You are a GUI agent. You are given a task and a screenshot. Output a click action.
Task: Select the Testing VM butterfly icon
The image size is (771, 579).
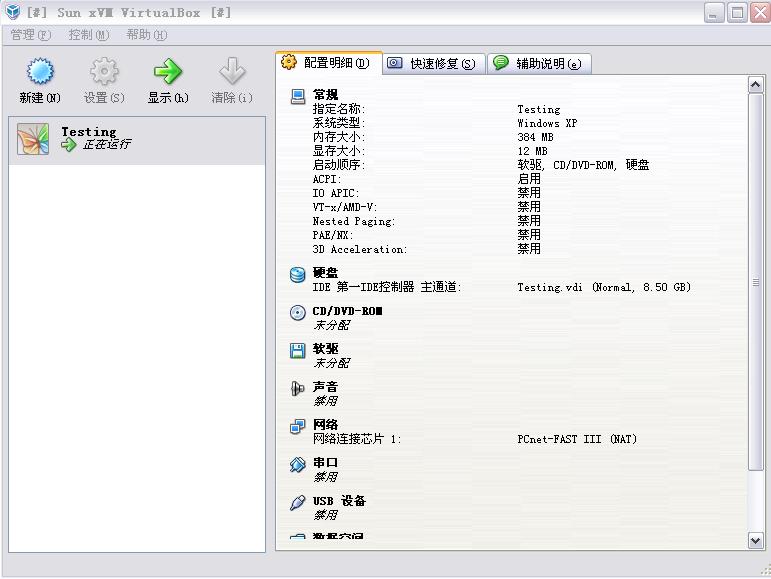coord(33,139)
